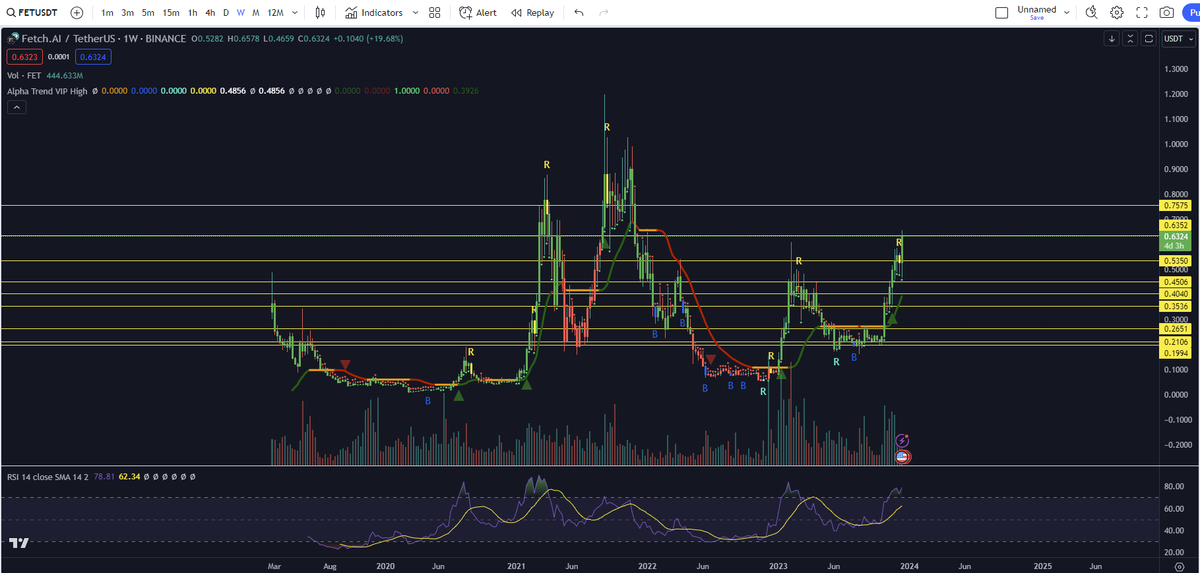
Task: Collapse the indicator legend with the caret button
Action: [15, 108]
